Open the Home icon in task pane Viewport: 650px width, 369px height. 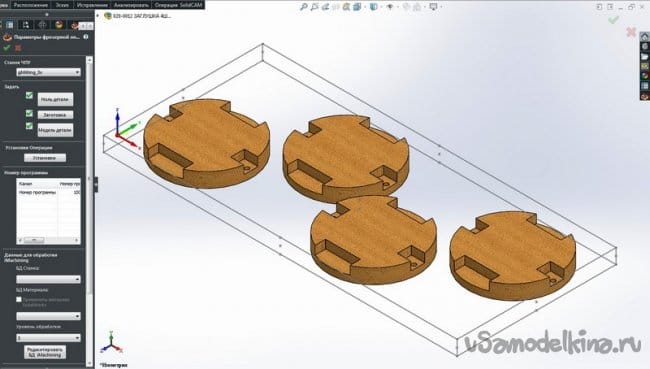pos(645,37)
